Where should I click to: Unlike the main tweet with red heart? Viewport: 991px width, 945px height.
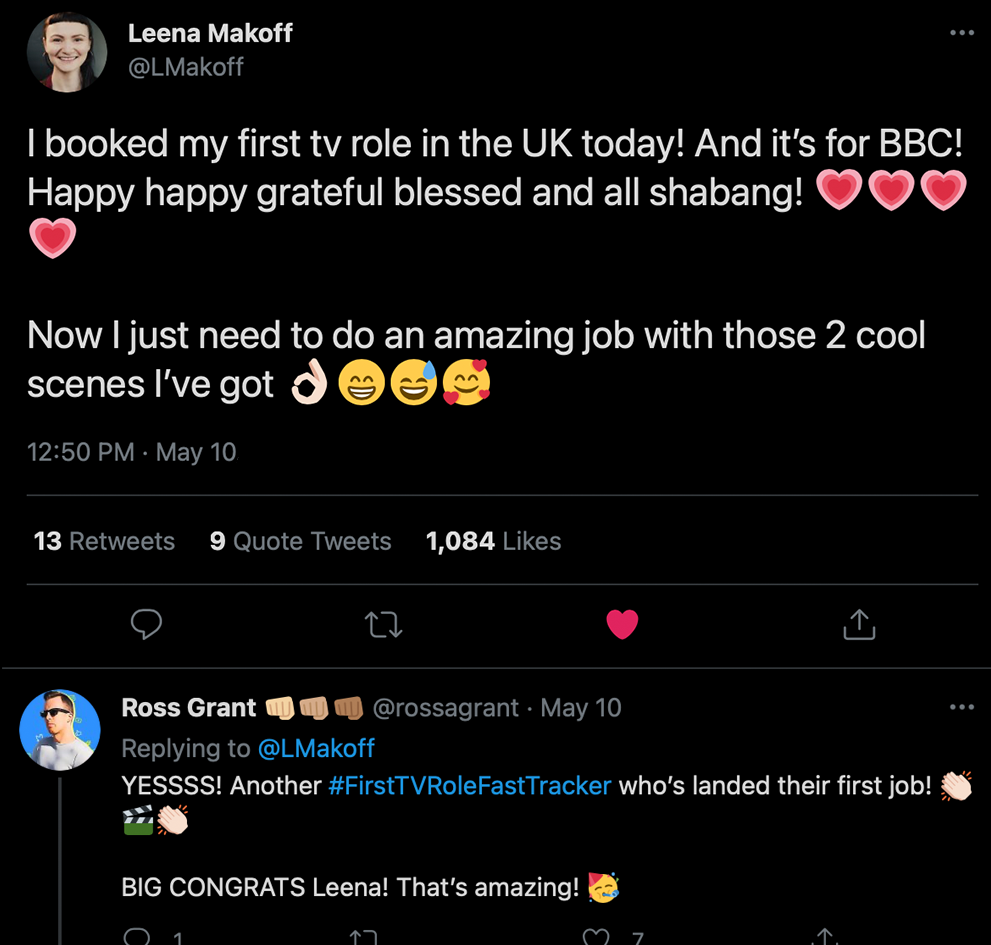click(x=622, y=625)
